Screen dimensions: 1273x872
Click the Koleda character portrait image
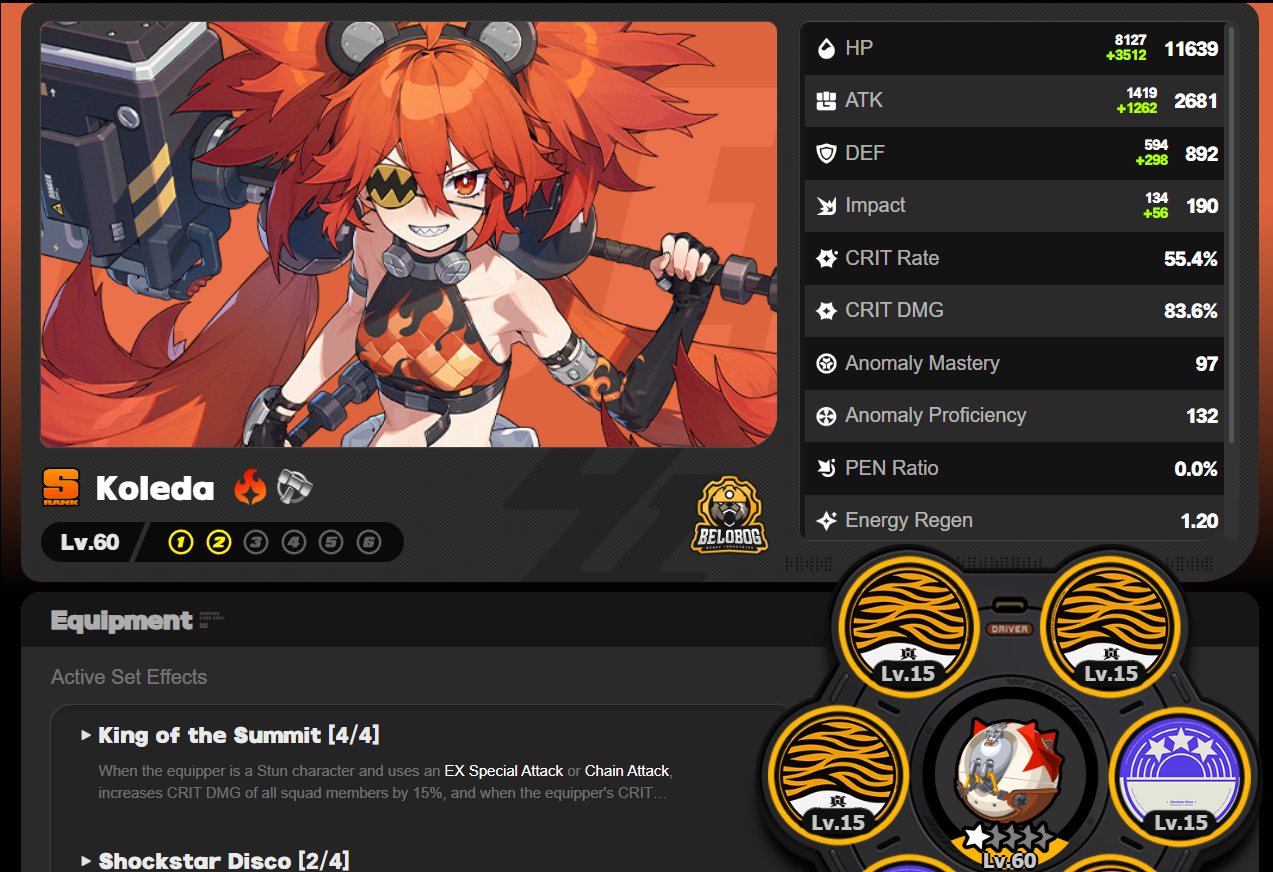click(408, 234)
